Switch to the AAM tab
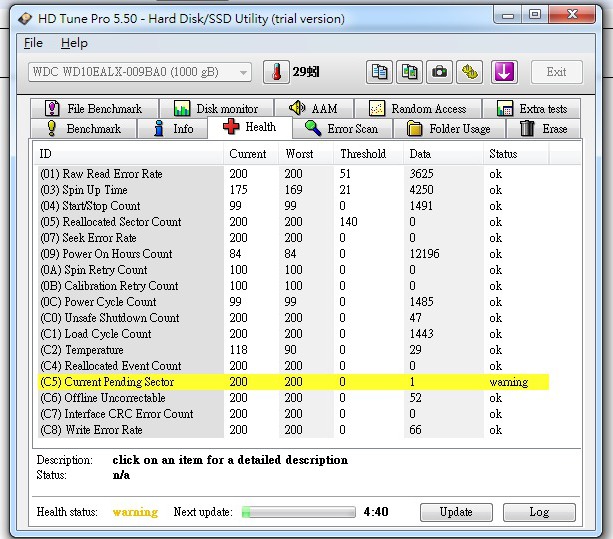This screenshot has height=539, width=613. 314,108
